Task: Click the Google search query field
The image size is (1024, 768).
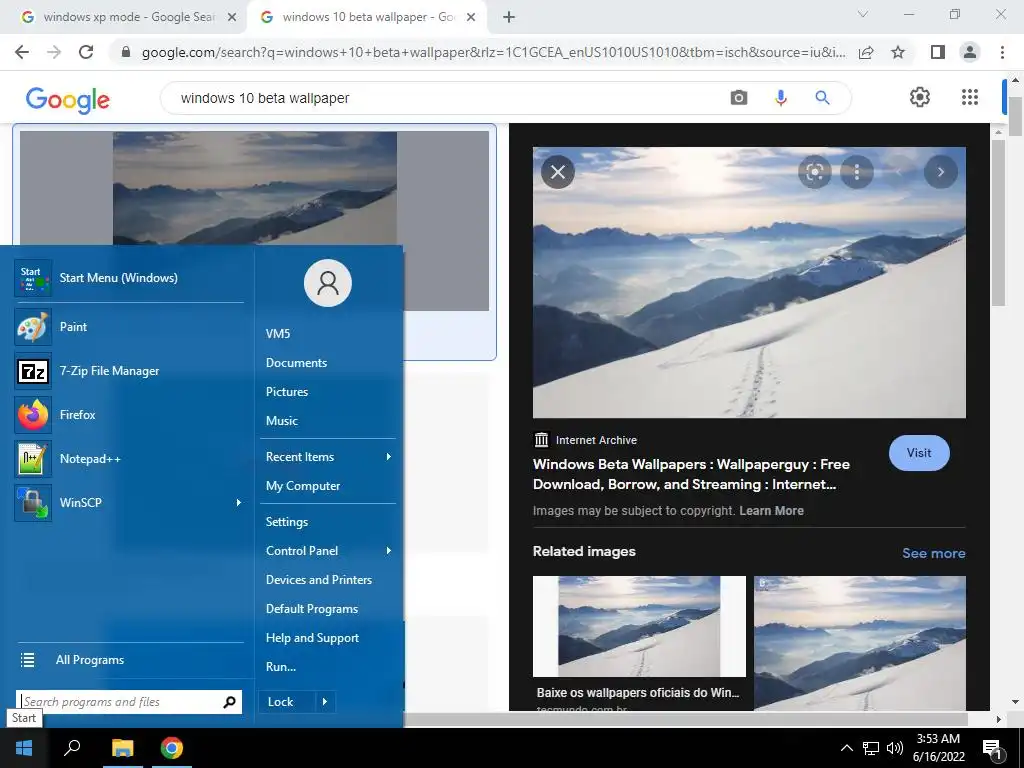Action: click(x=444, y=98)
